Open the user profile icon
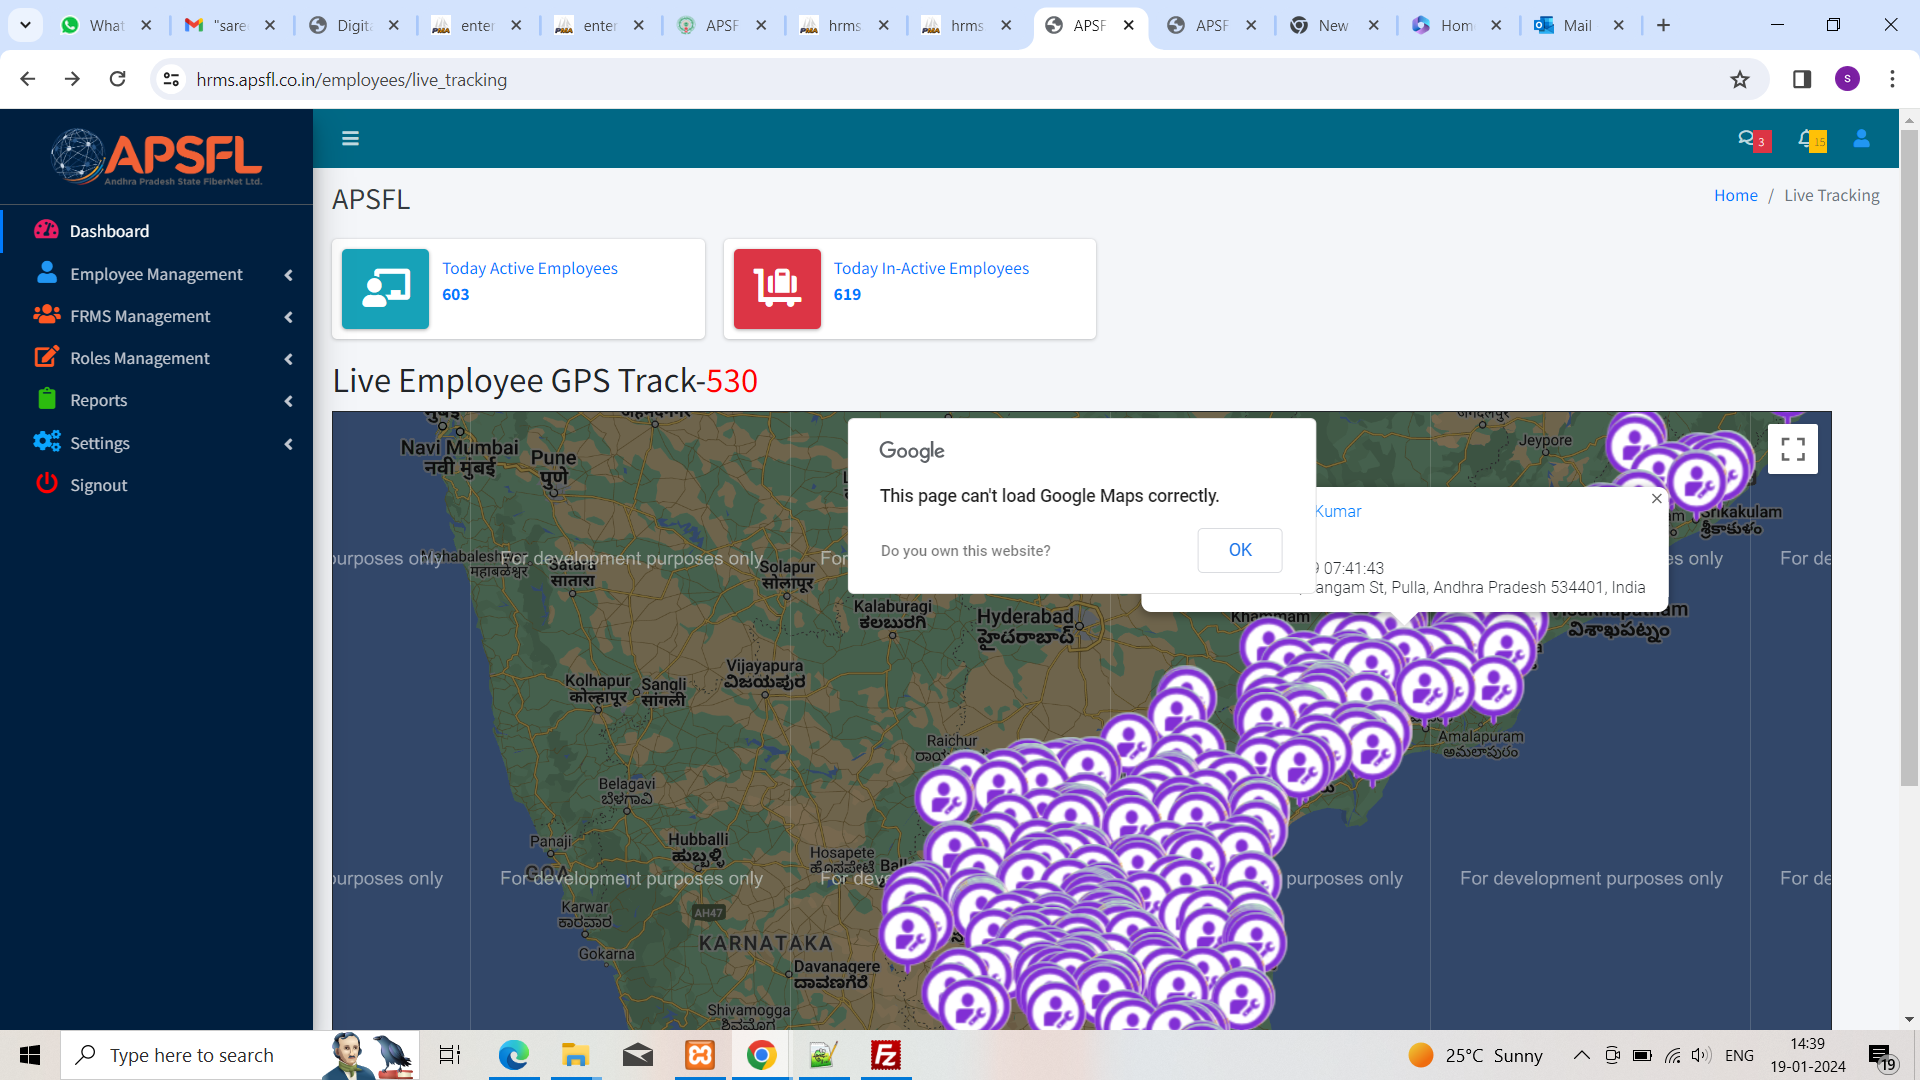 pyautogui.click(x=1861, y=139)
